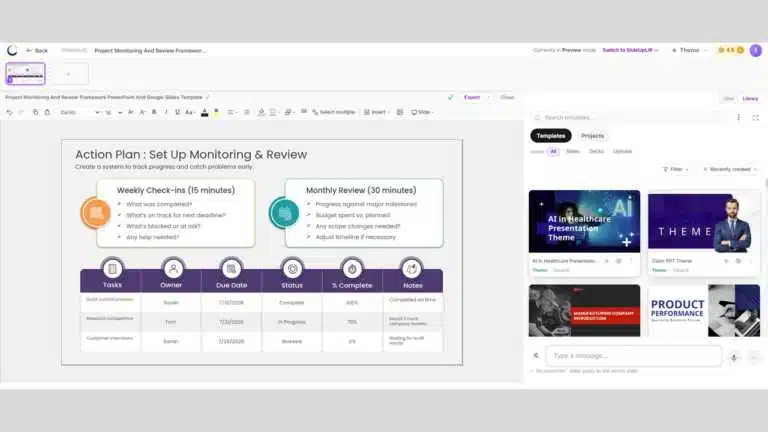The width and height of the screenshot is (768, 432).
Task: Click the undo arrow in the toolbar
Action: [x=9, y=112]
